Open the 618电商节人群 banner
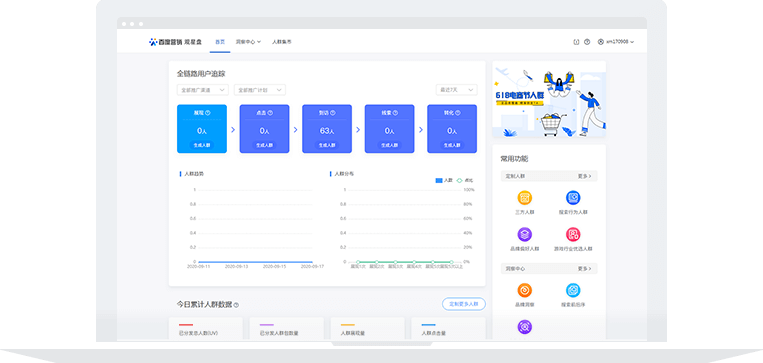The height and width of the screenshot is (363, 763). tap(549, 100)
